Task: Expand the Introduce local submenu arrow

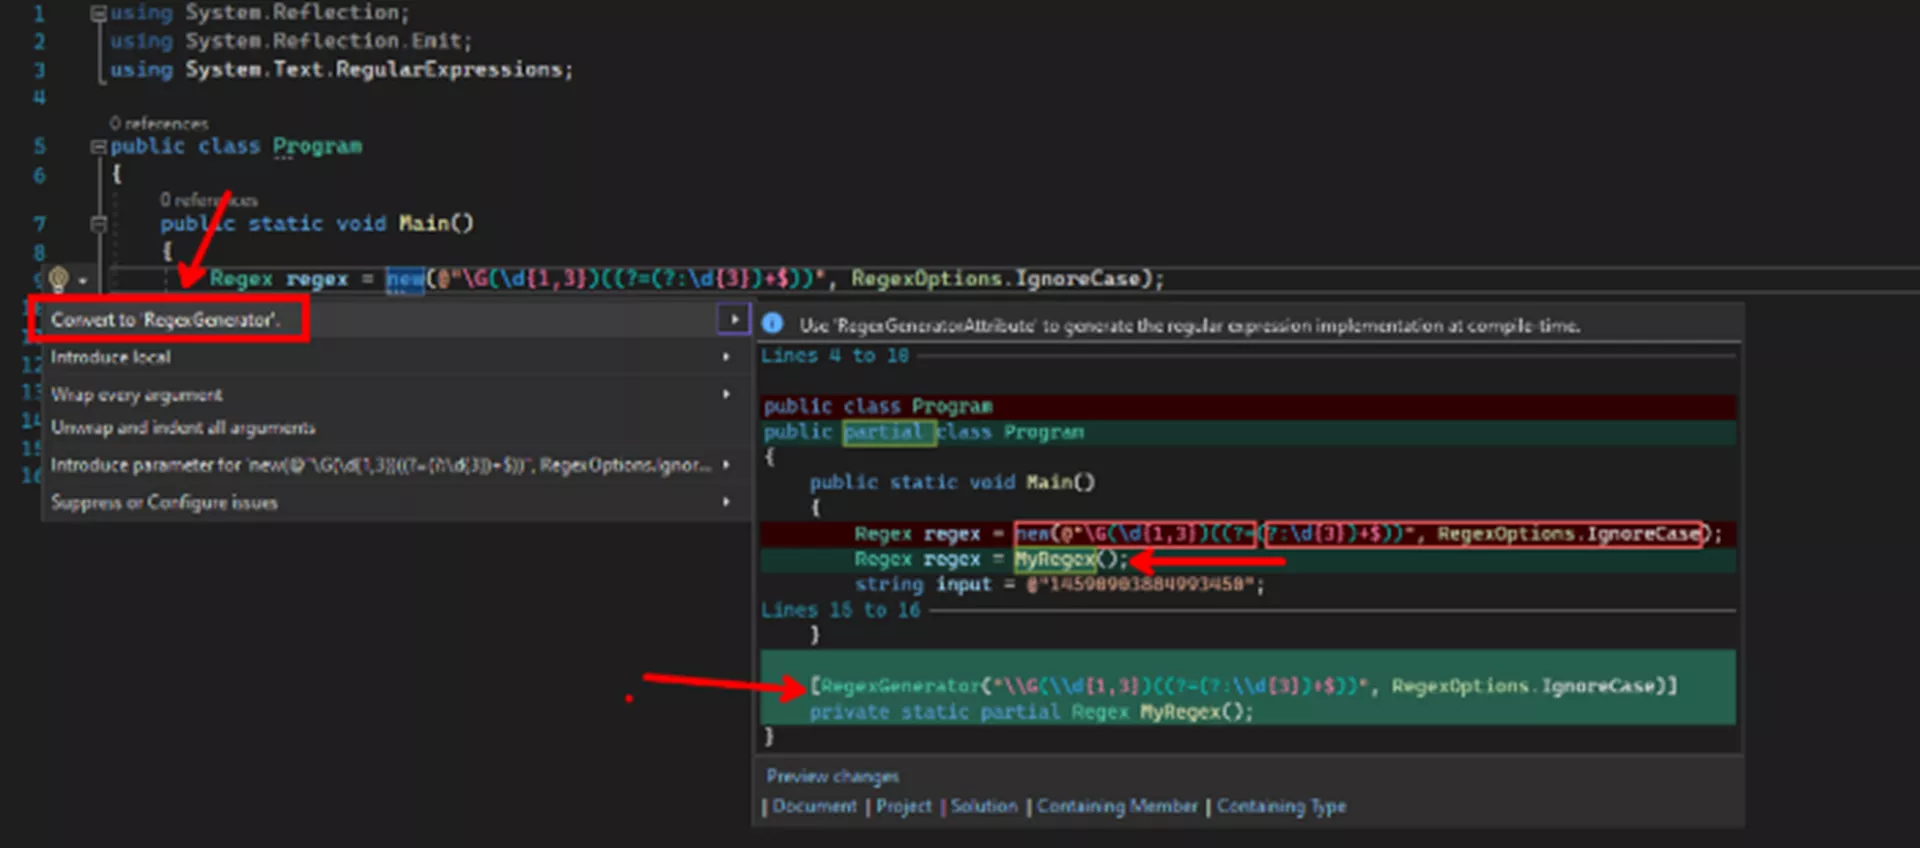Action: (x=727, y=357)
